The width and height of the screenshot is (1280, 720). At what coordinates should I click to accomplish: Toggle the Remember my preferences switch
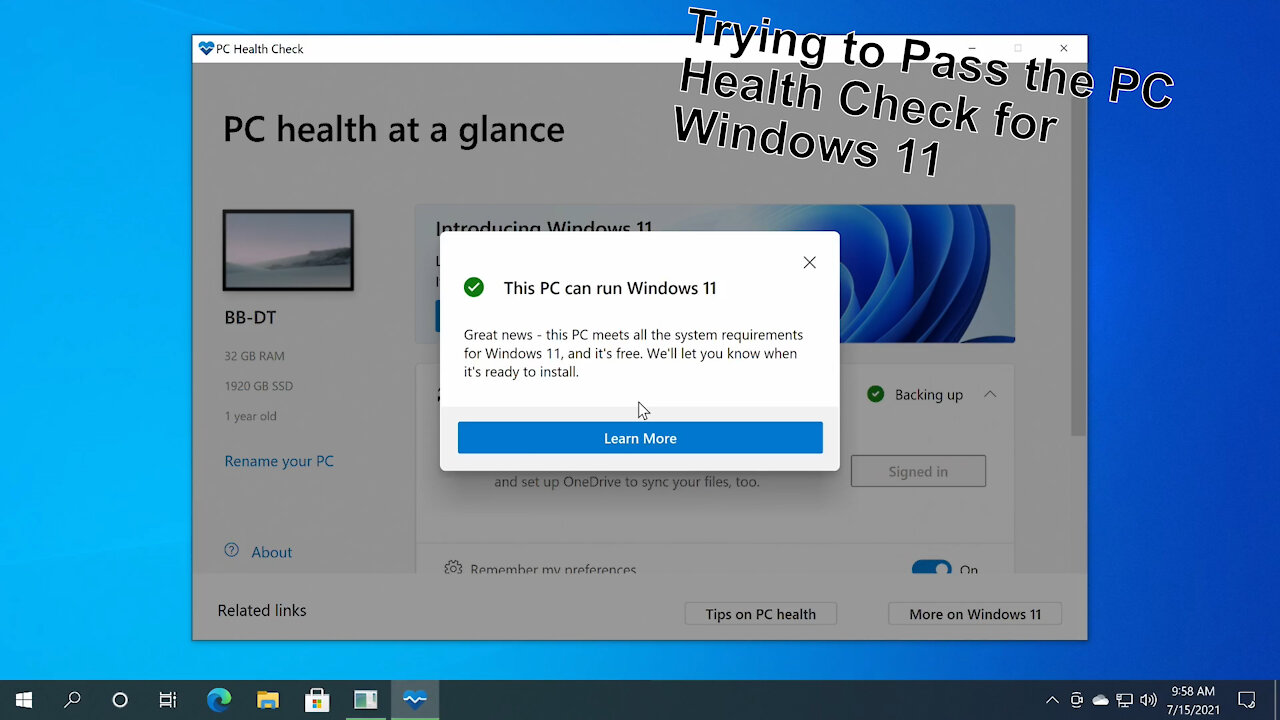[932, 567]
